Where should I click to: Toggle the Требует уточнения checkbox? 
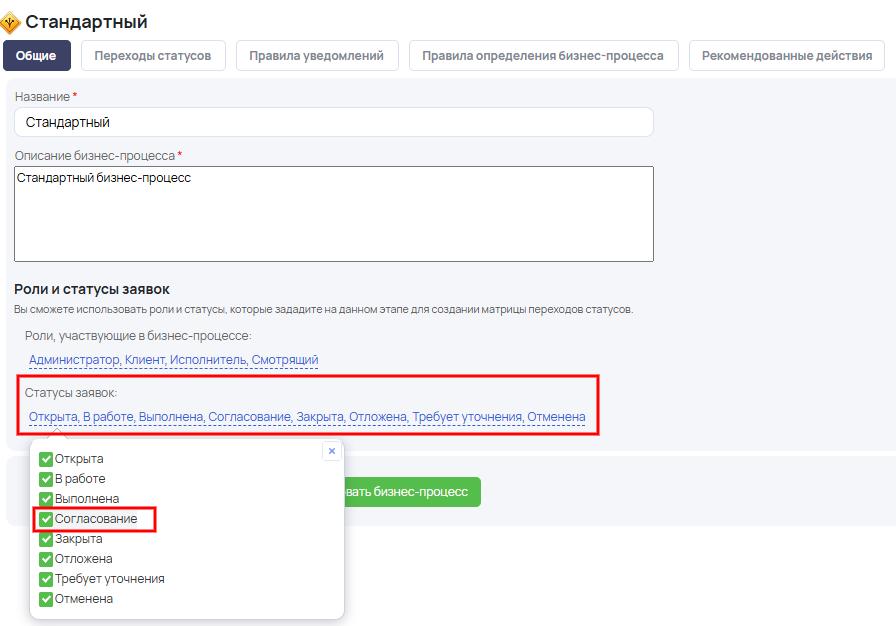coord(46,579)
